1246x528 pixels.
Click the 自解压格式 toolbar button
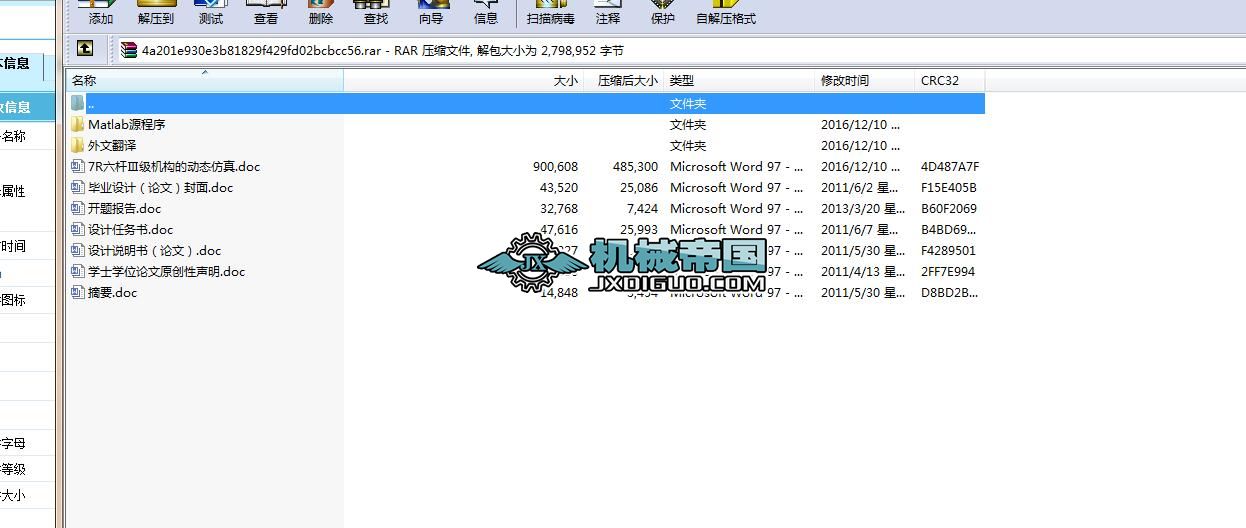[726, 14]
